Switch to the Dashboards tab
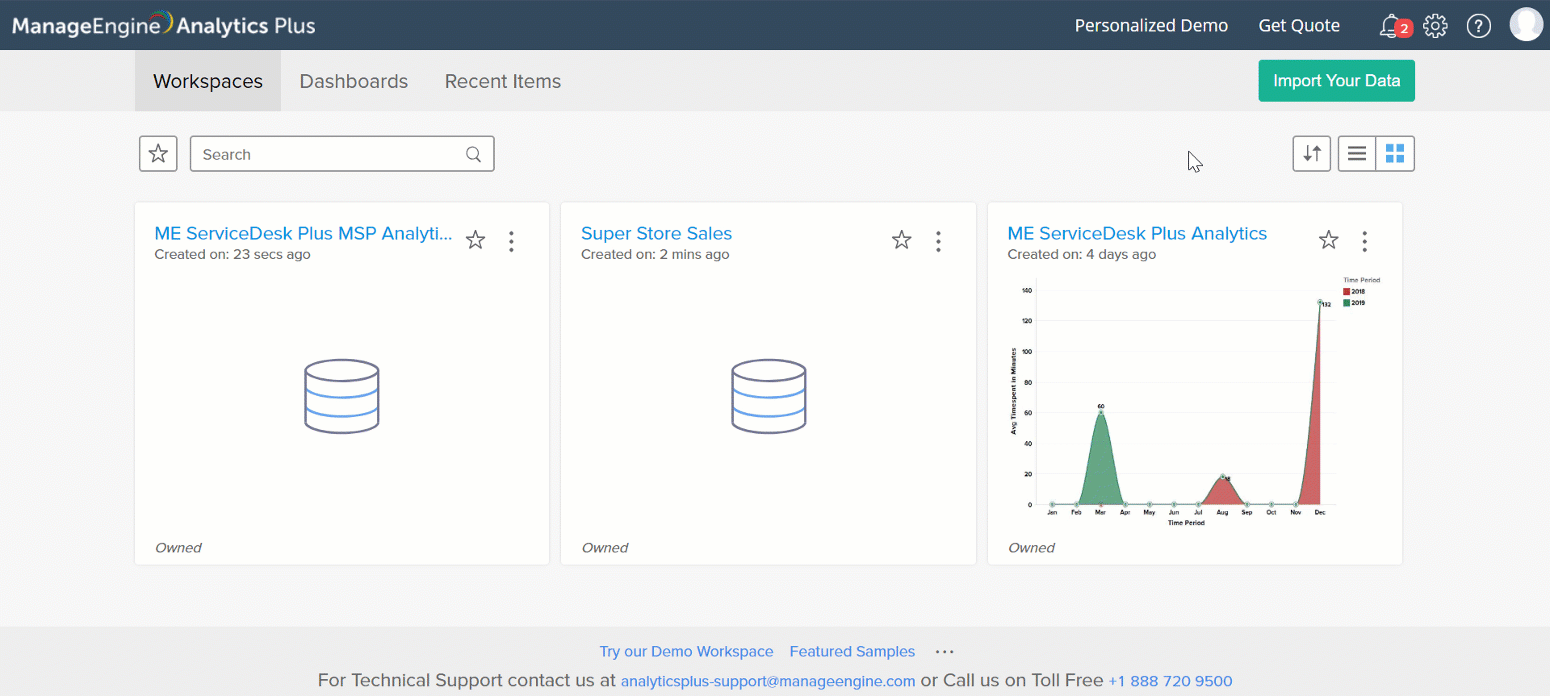 354,82
